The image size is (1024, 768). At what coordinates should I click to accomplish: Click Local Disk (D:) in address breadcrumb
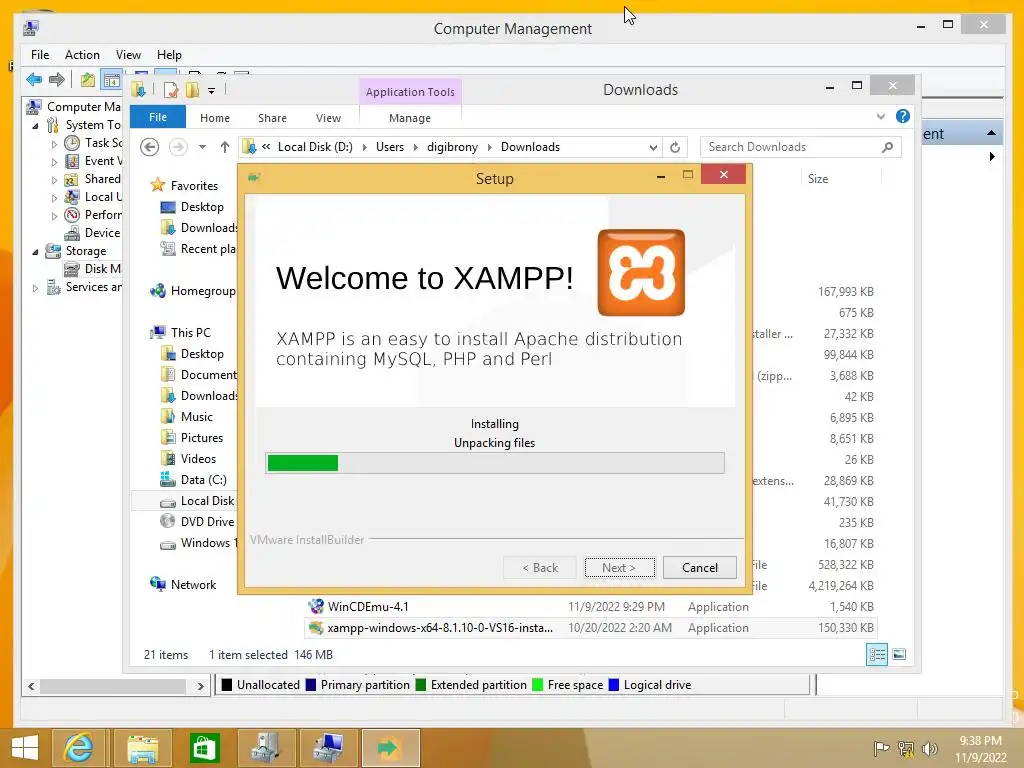click(x=315, y=147)
